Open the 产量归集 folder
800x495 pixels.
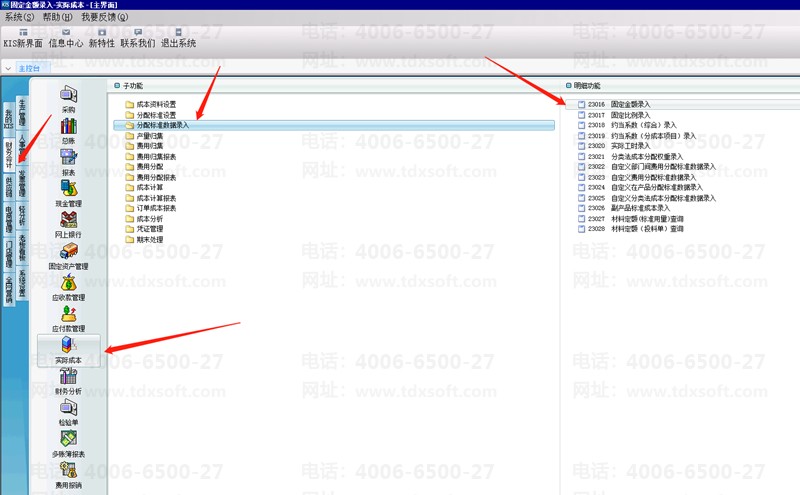click(144, 136)
